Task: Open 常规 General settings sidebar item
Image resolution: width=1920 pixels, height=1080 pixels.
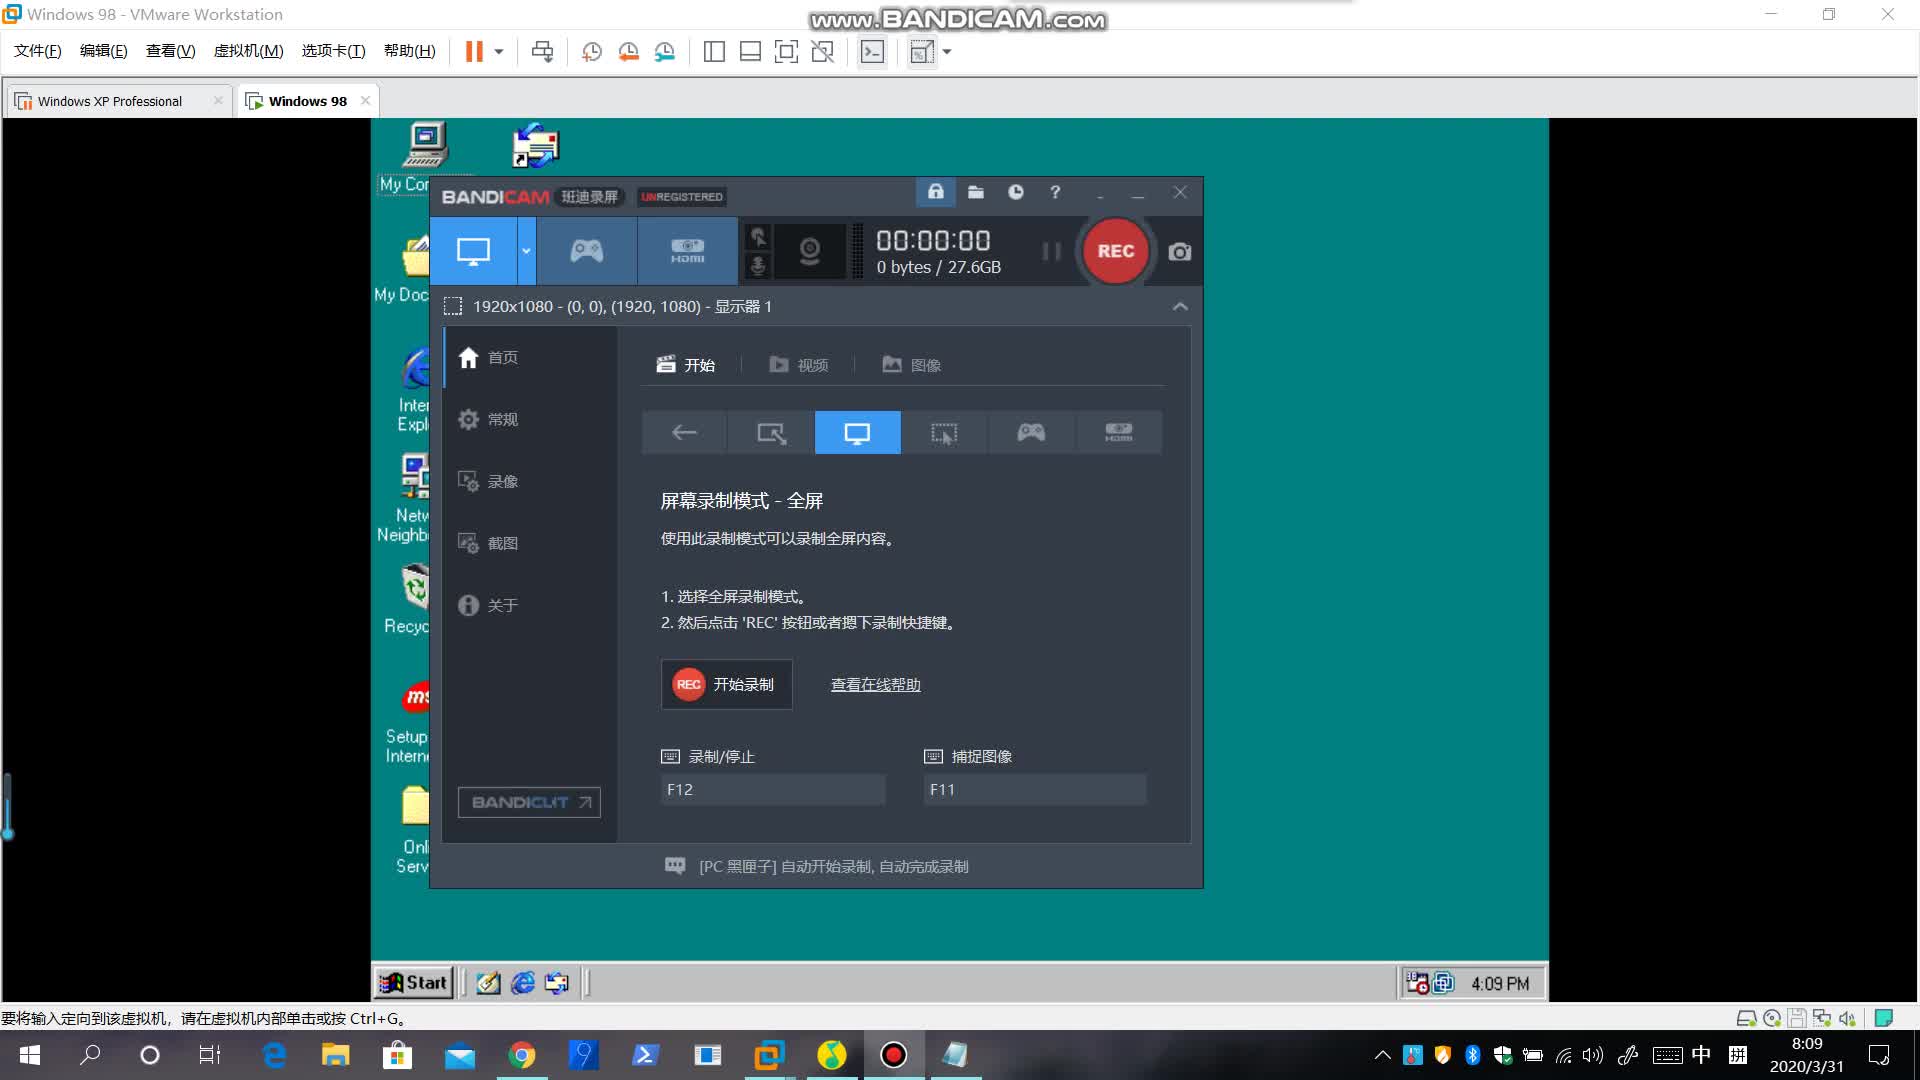Action: pyautogui.click(x=530, y=420)
